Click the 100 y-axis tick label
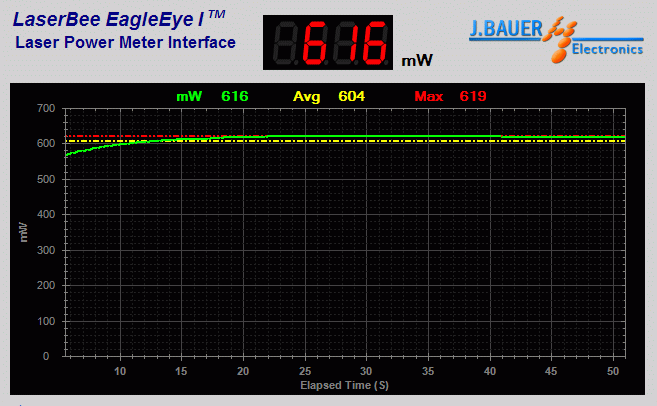 point(46,321)
